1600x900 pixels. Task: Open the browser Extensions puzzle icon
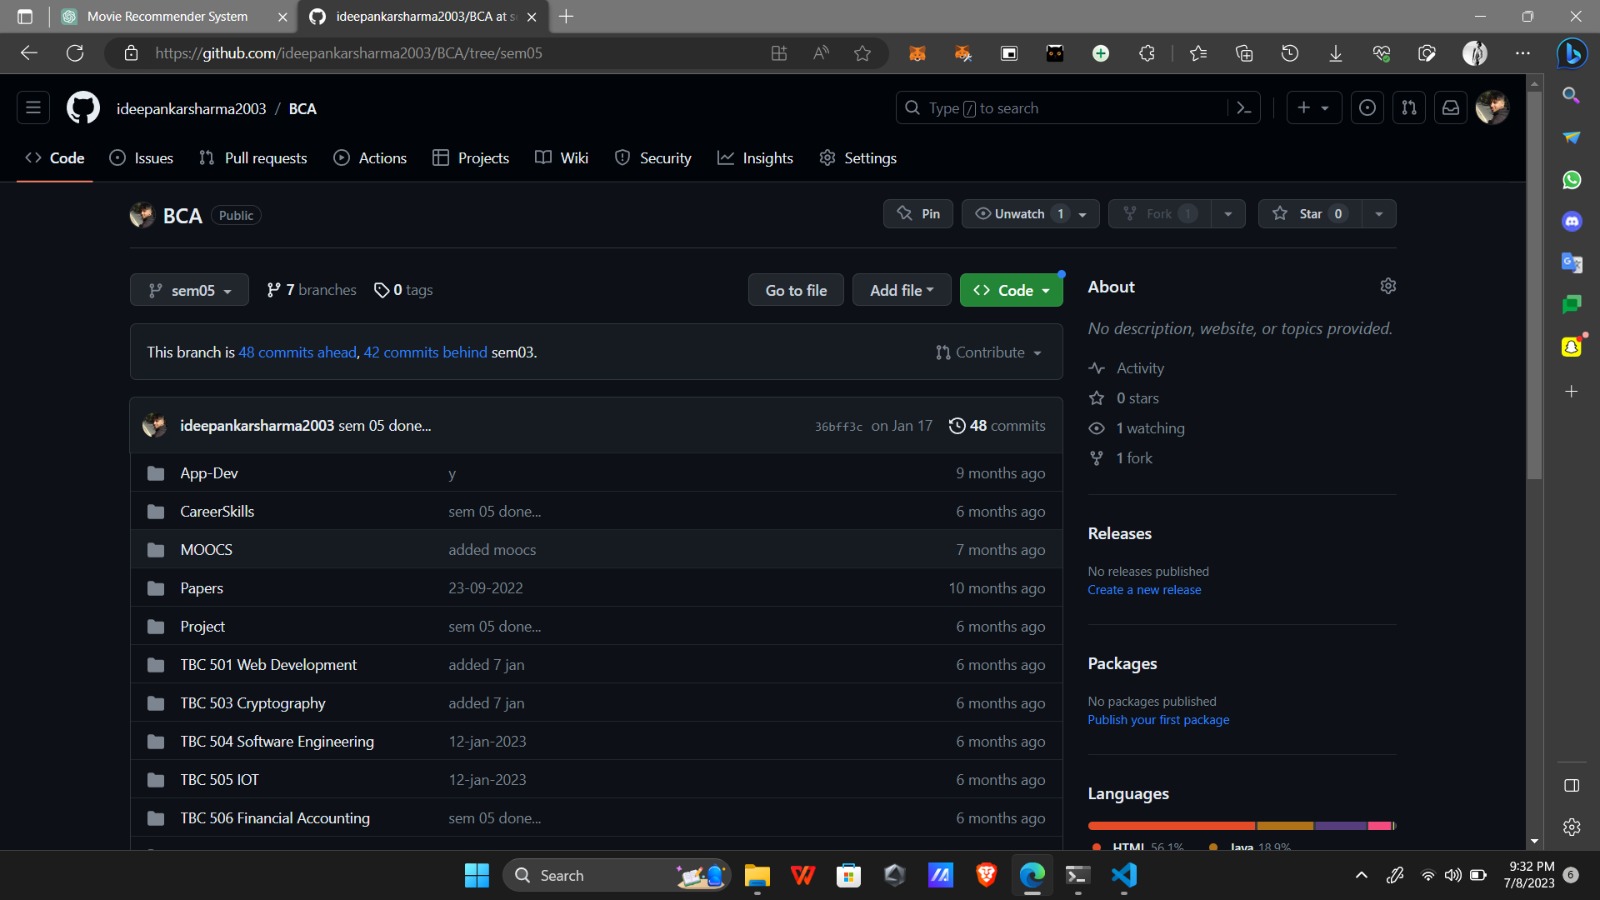(x=1147, y=53)
